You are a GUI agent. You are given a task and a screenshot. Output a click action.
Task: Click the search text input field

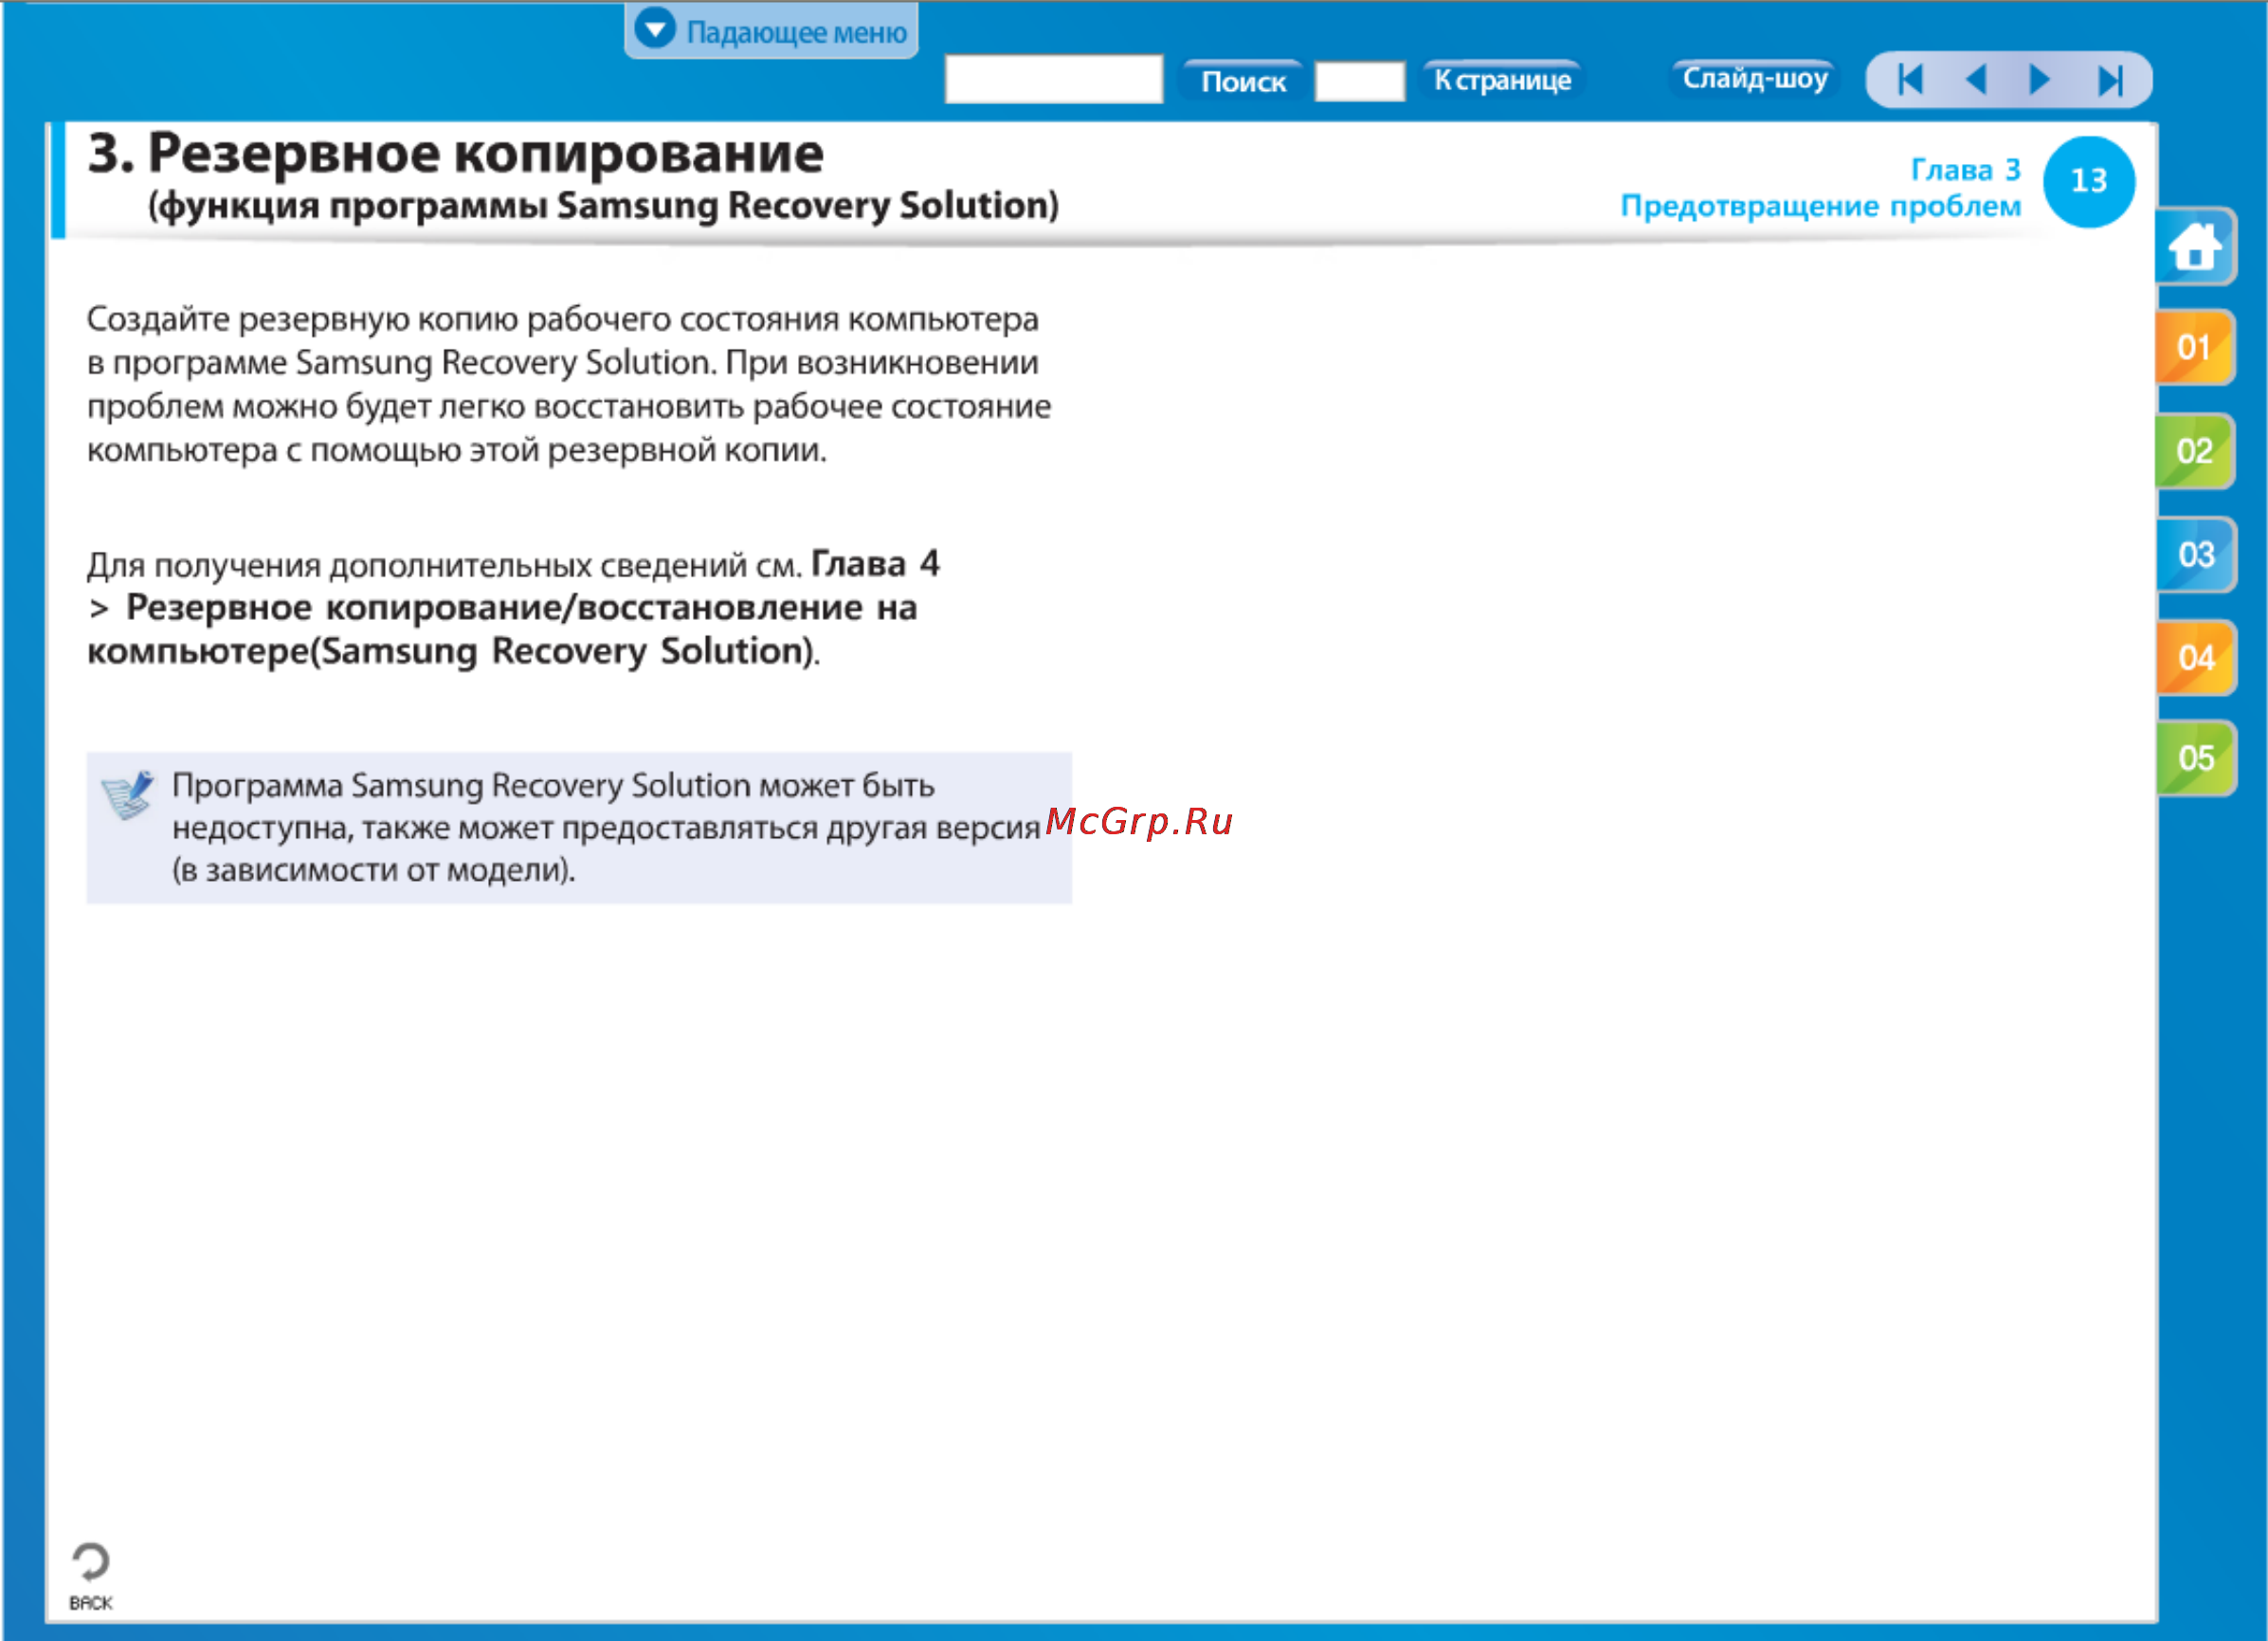pos(1054,79)
